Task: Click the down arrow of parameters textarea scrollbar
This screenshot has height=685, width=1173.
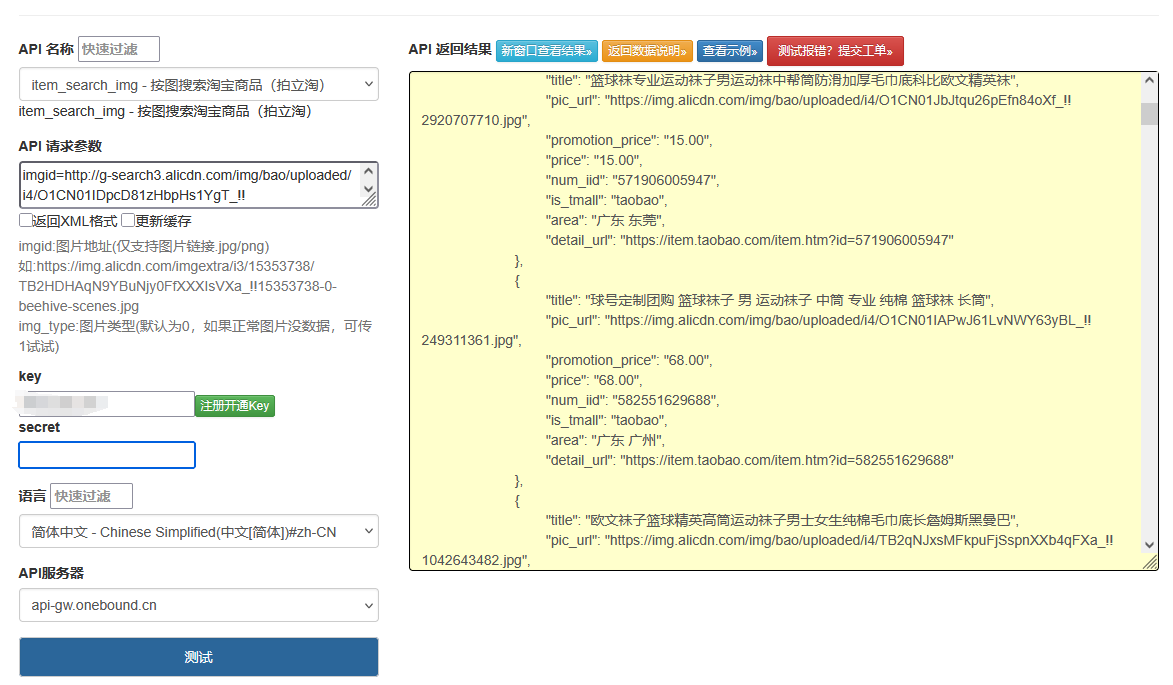Action: 368,190
